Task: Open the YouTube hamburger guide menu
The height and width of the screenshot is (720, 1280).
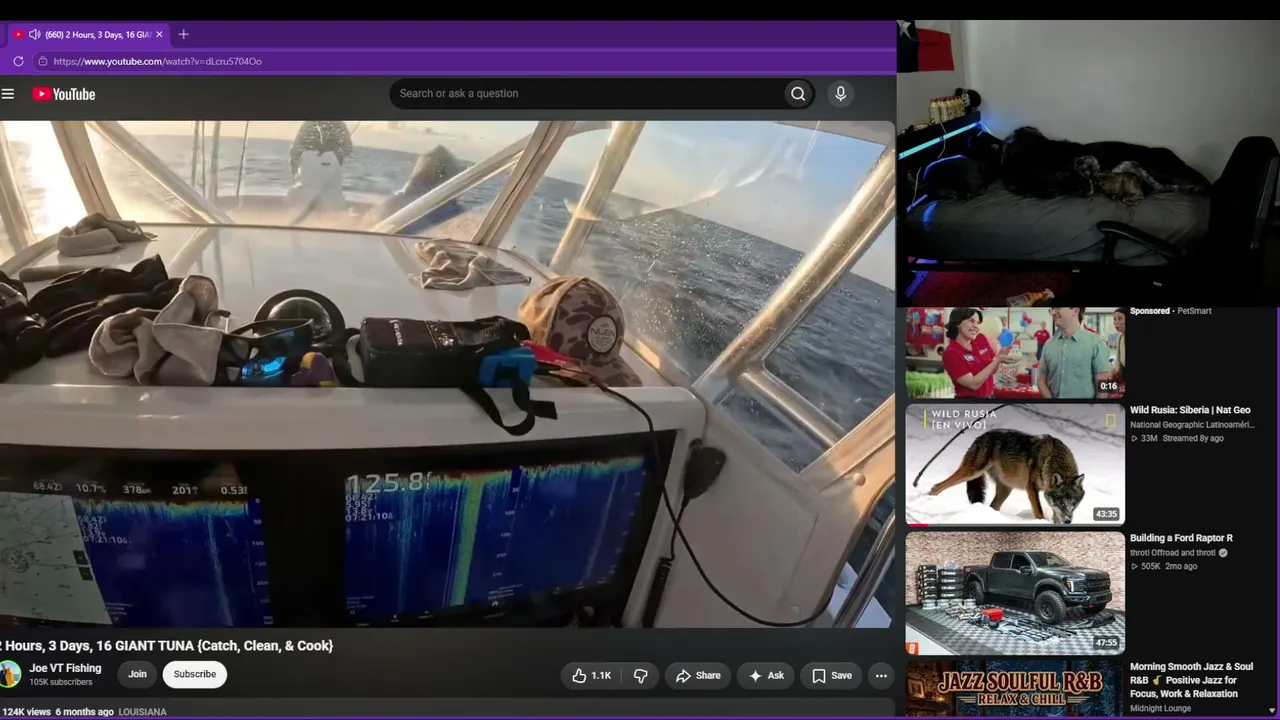Action: click(8, 94)
